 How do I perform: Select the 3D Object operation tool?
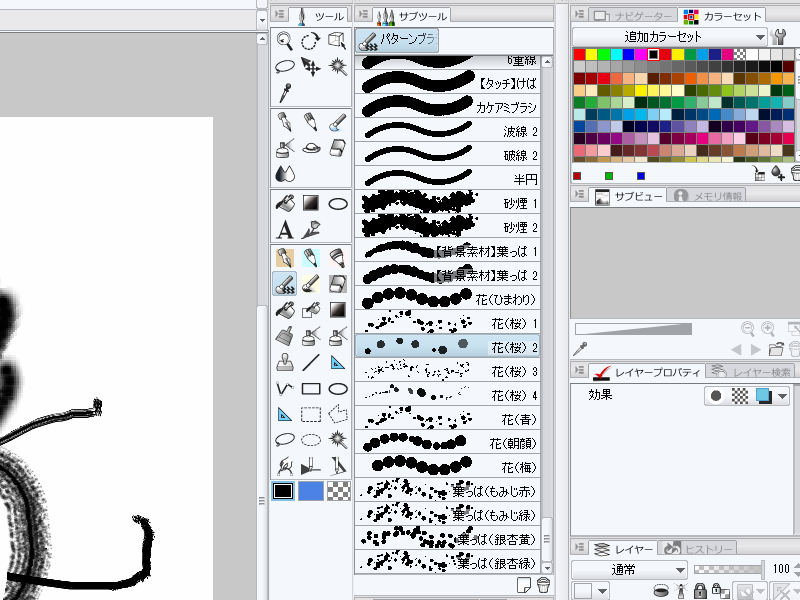(337, 40)
